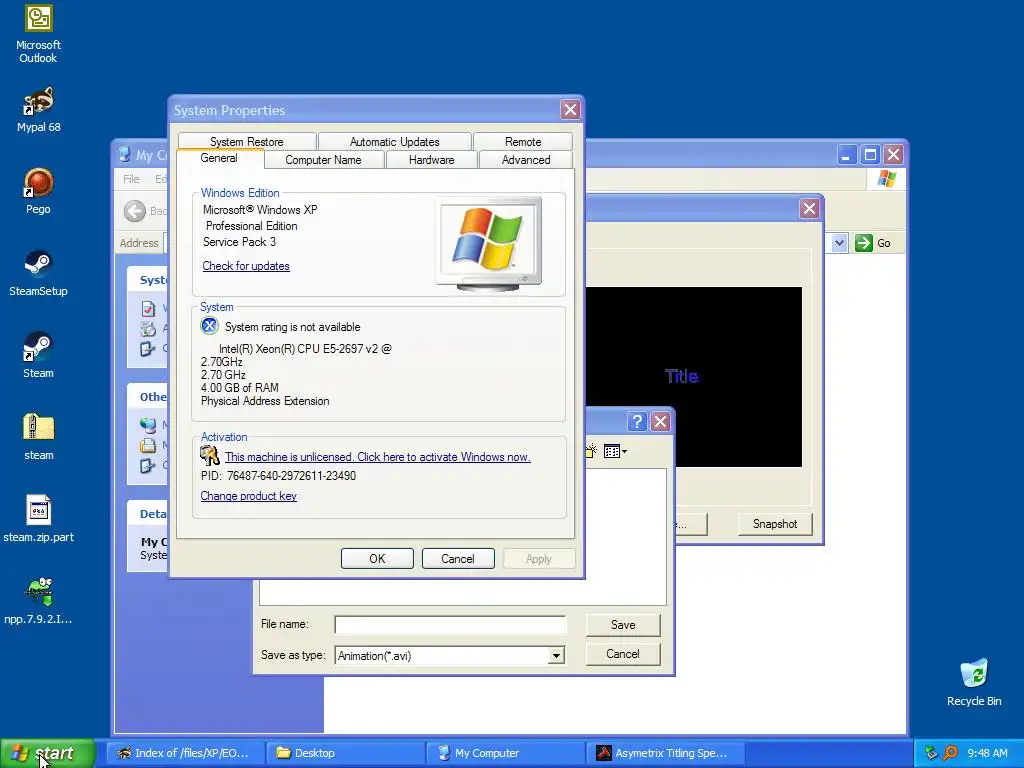The height and width of the screenshot is (768, 1024).
Task: Maximize the My Computer window
Action: pos(870,155)
